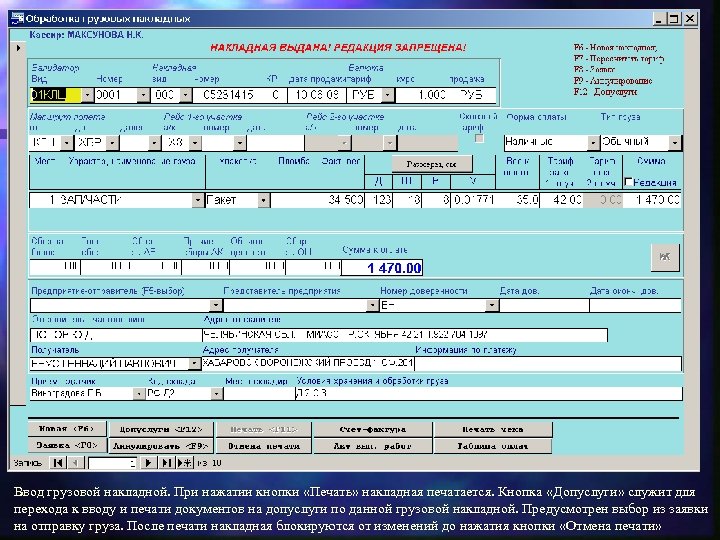Open the Пакет packaging dropdown
720x540 pixels.
264,200
